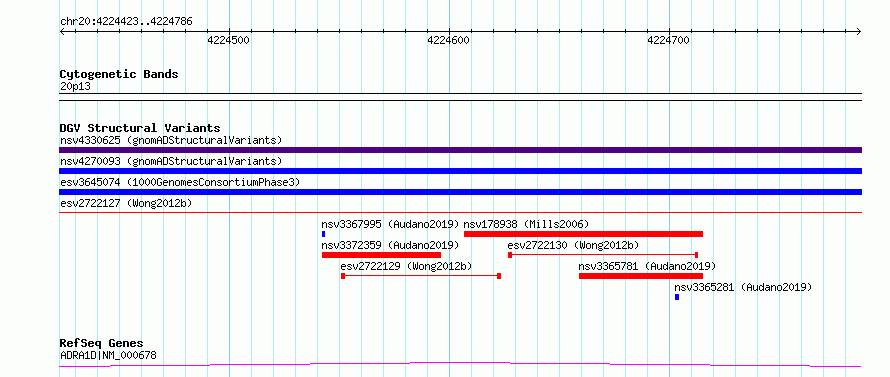Click the small blue nsv3365281 marker
890x377 pixels.
(677, 297)
